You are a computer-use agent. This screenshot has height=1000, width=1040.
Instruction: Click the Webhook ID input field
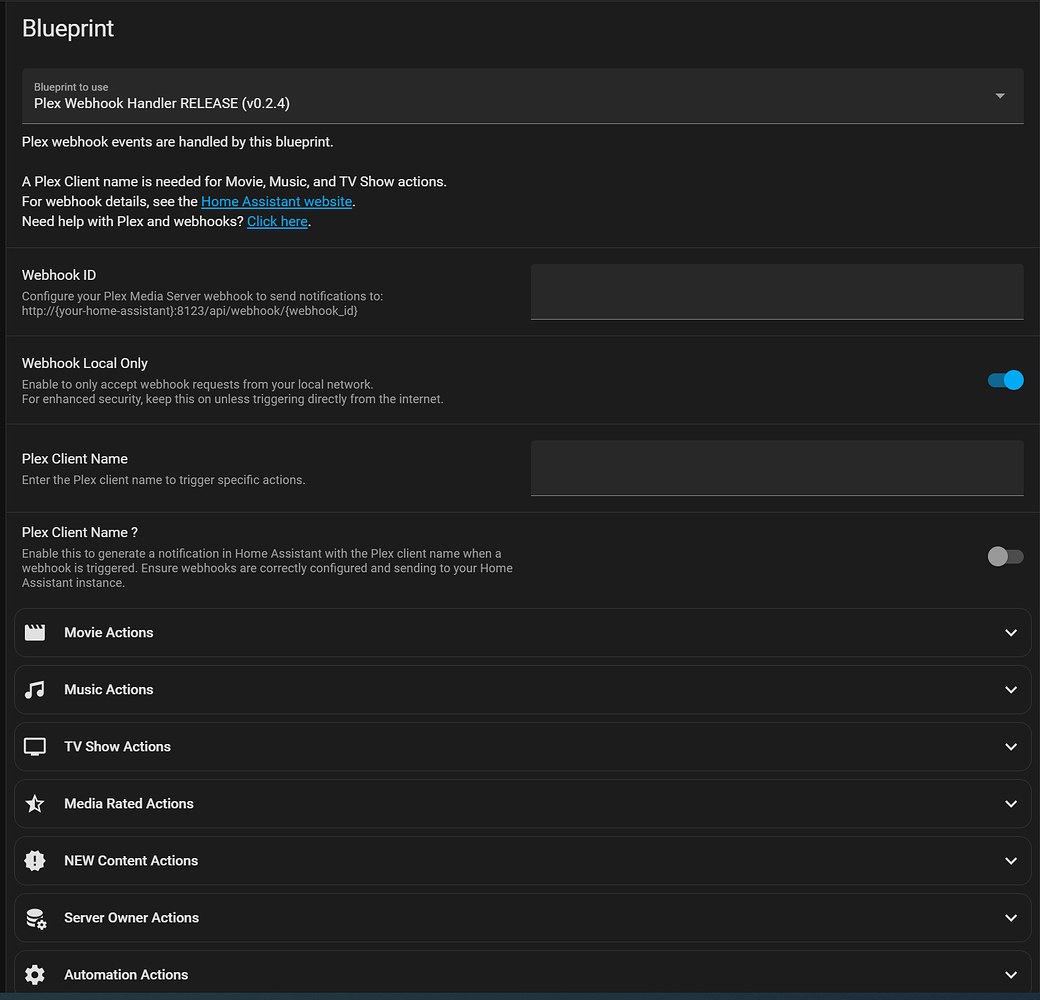[x=776, y=291]
